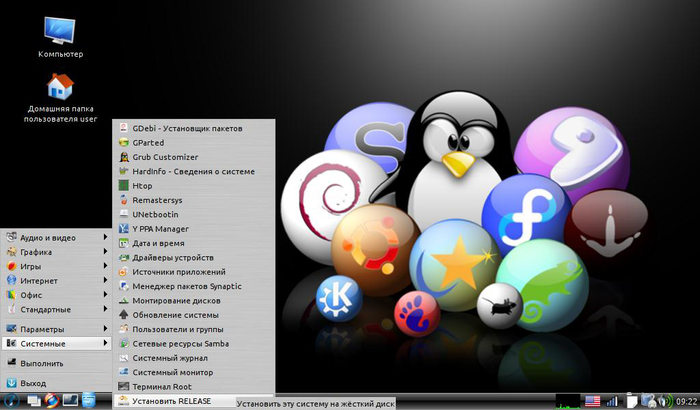Click the 09:22 clock on the panel

click(687, 401)
